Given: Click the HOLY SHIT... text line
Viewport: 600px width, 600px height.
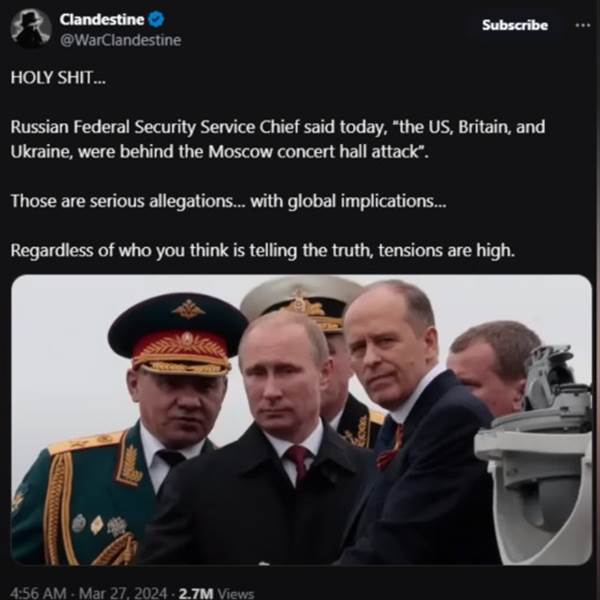Looking at the screenshot, I should click(x=58, y=78).
